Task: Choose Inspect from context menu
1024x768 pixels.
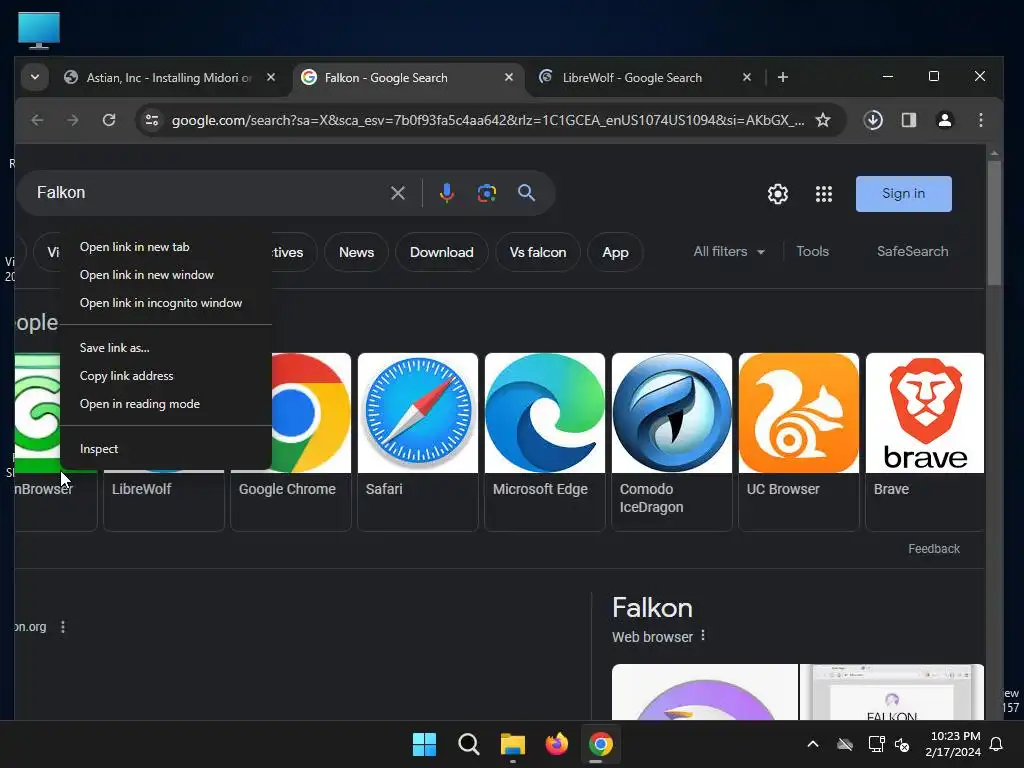Action: click(x=166, y=449)
